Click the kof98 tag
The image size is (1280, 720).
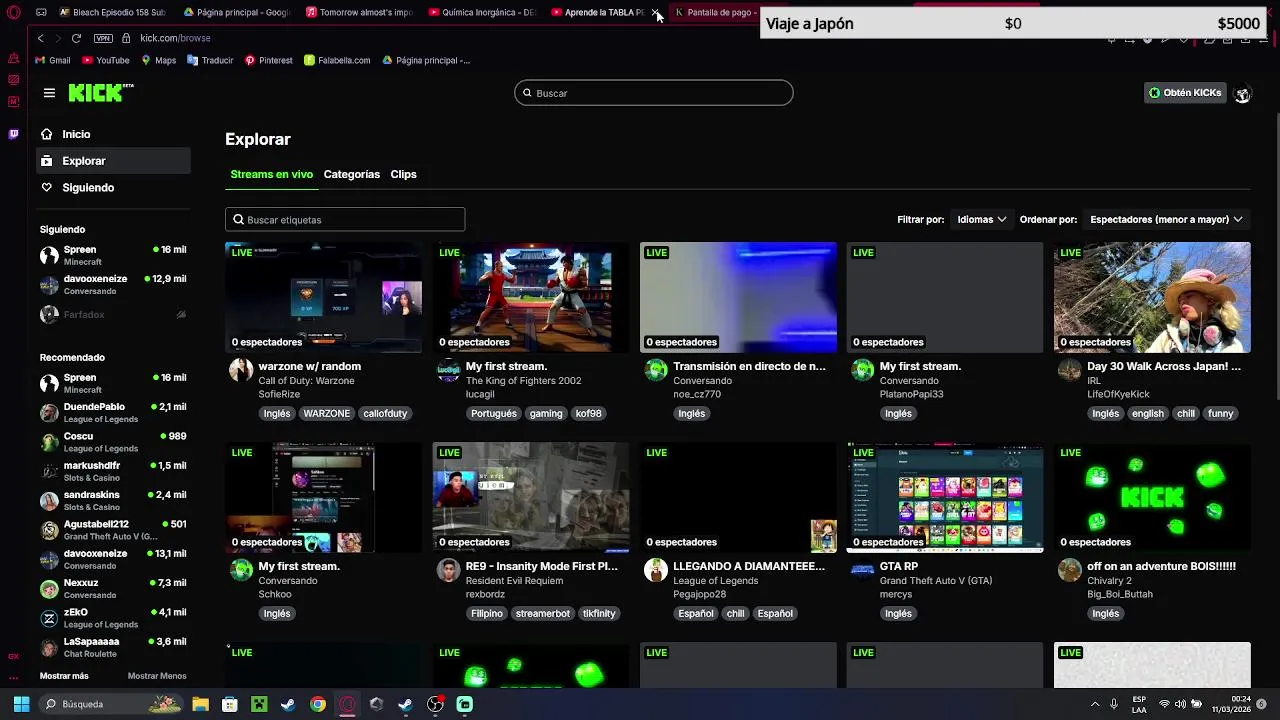pyautogui.click(x=589, y=414)
